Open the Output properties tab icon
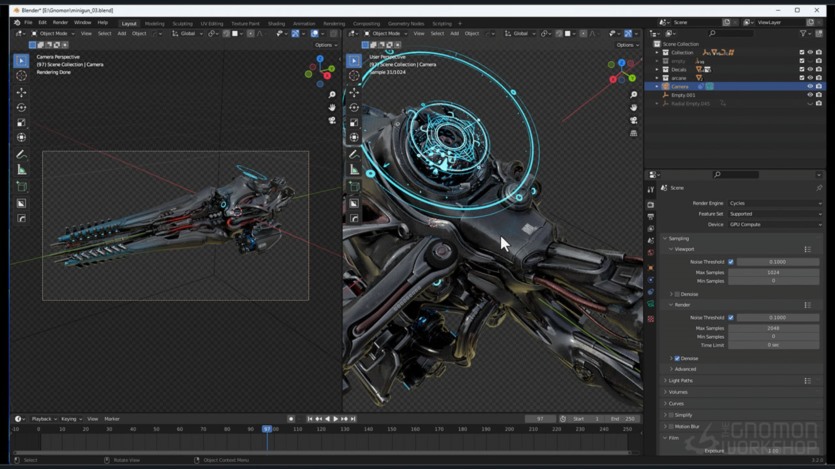 [651, 217]
